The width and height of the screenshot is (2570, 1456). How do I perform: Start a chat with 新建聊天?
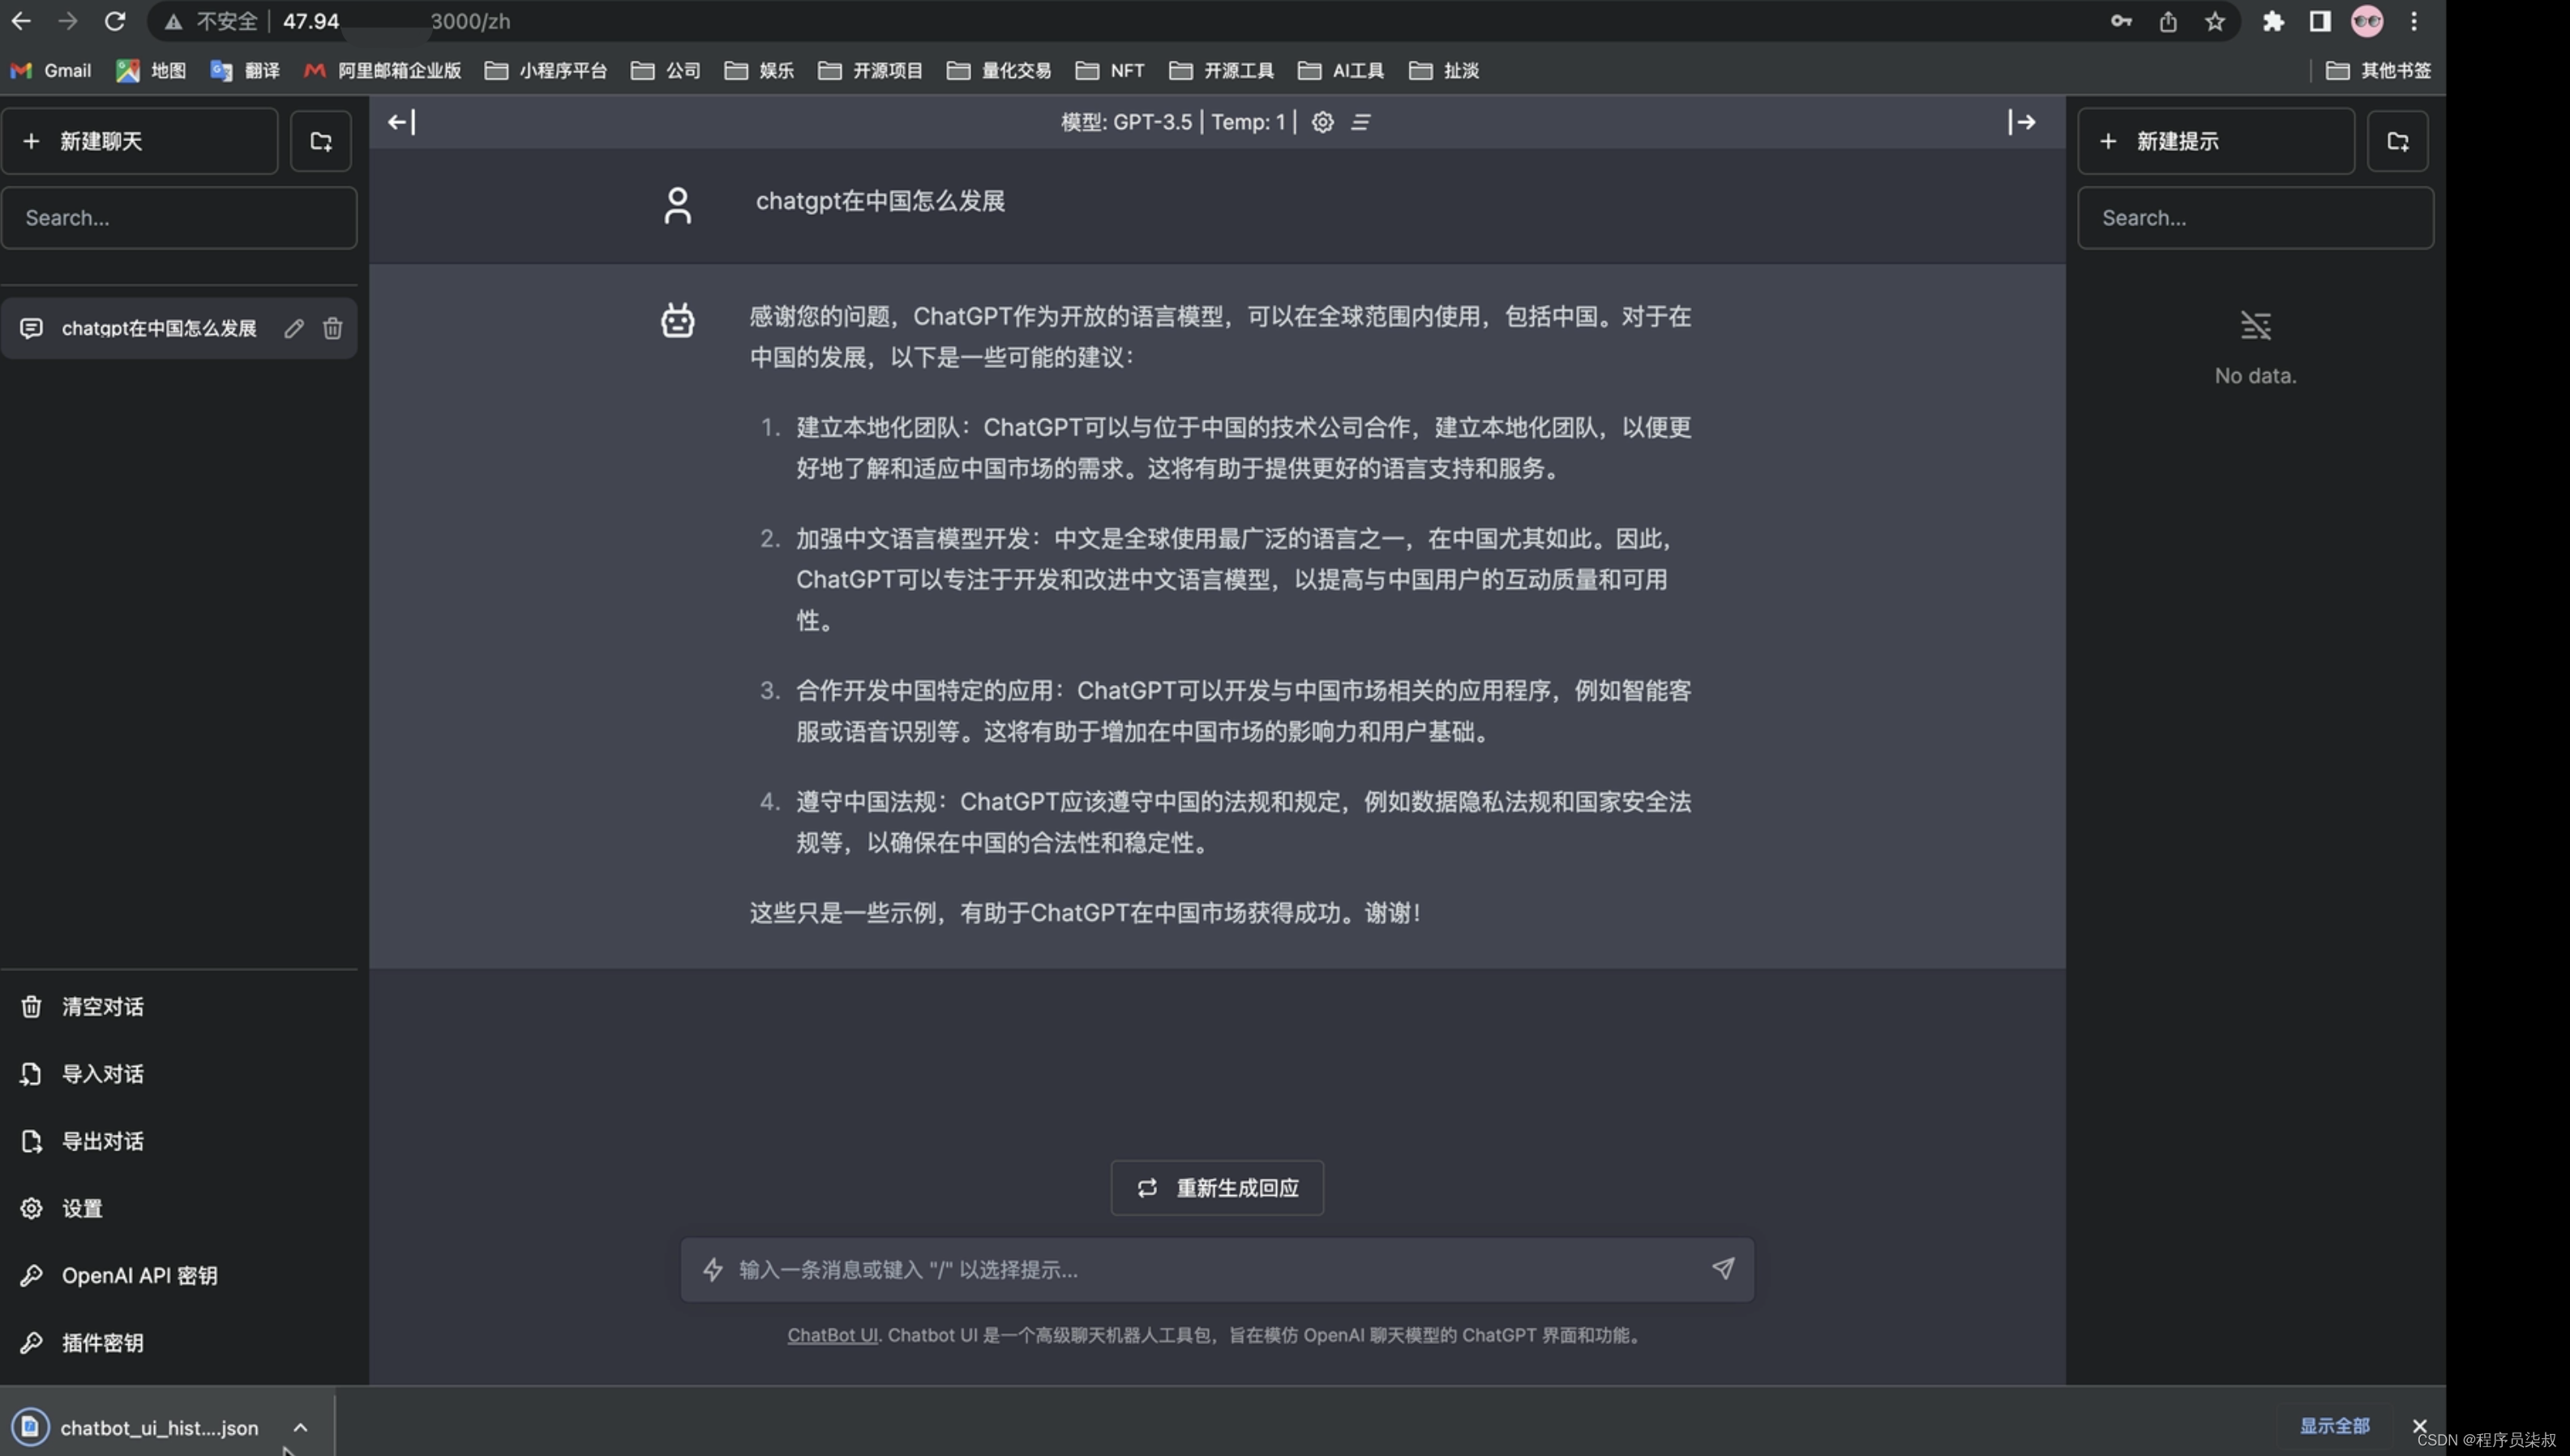140,141
